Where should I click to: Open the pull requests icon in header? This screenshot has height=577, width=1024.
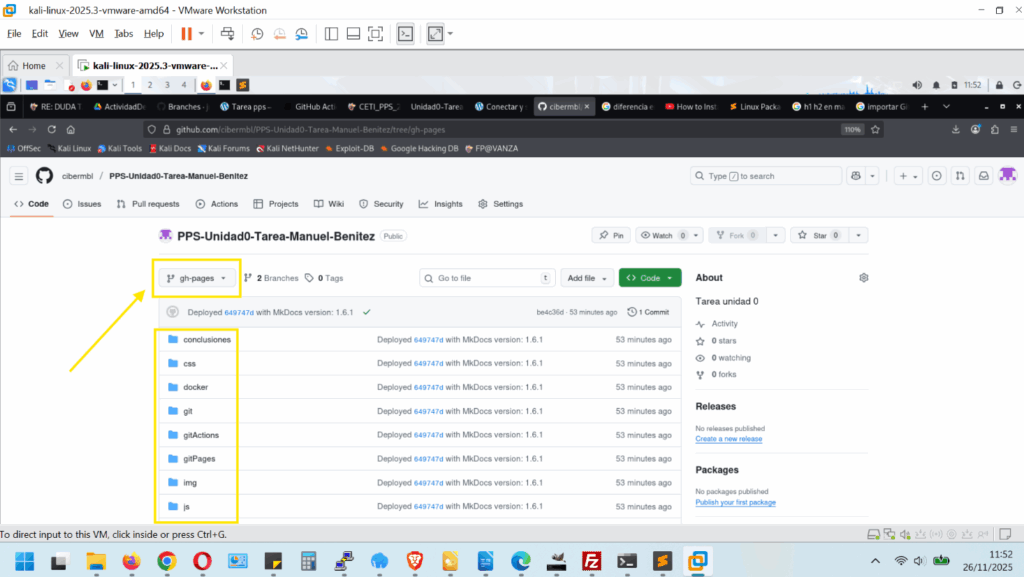[x=960, y=176]
